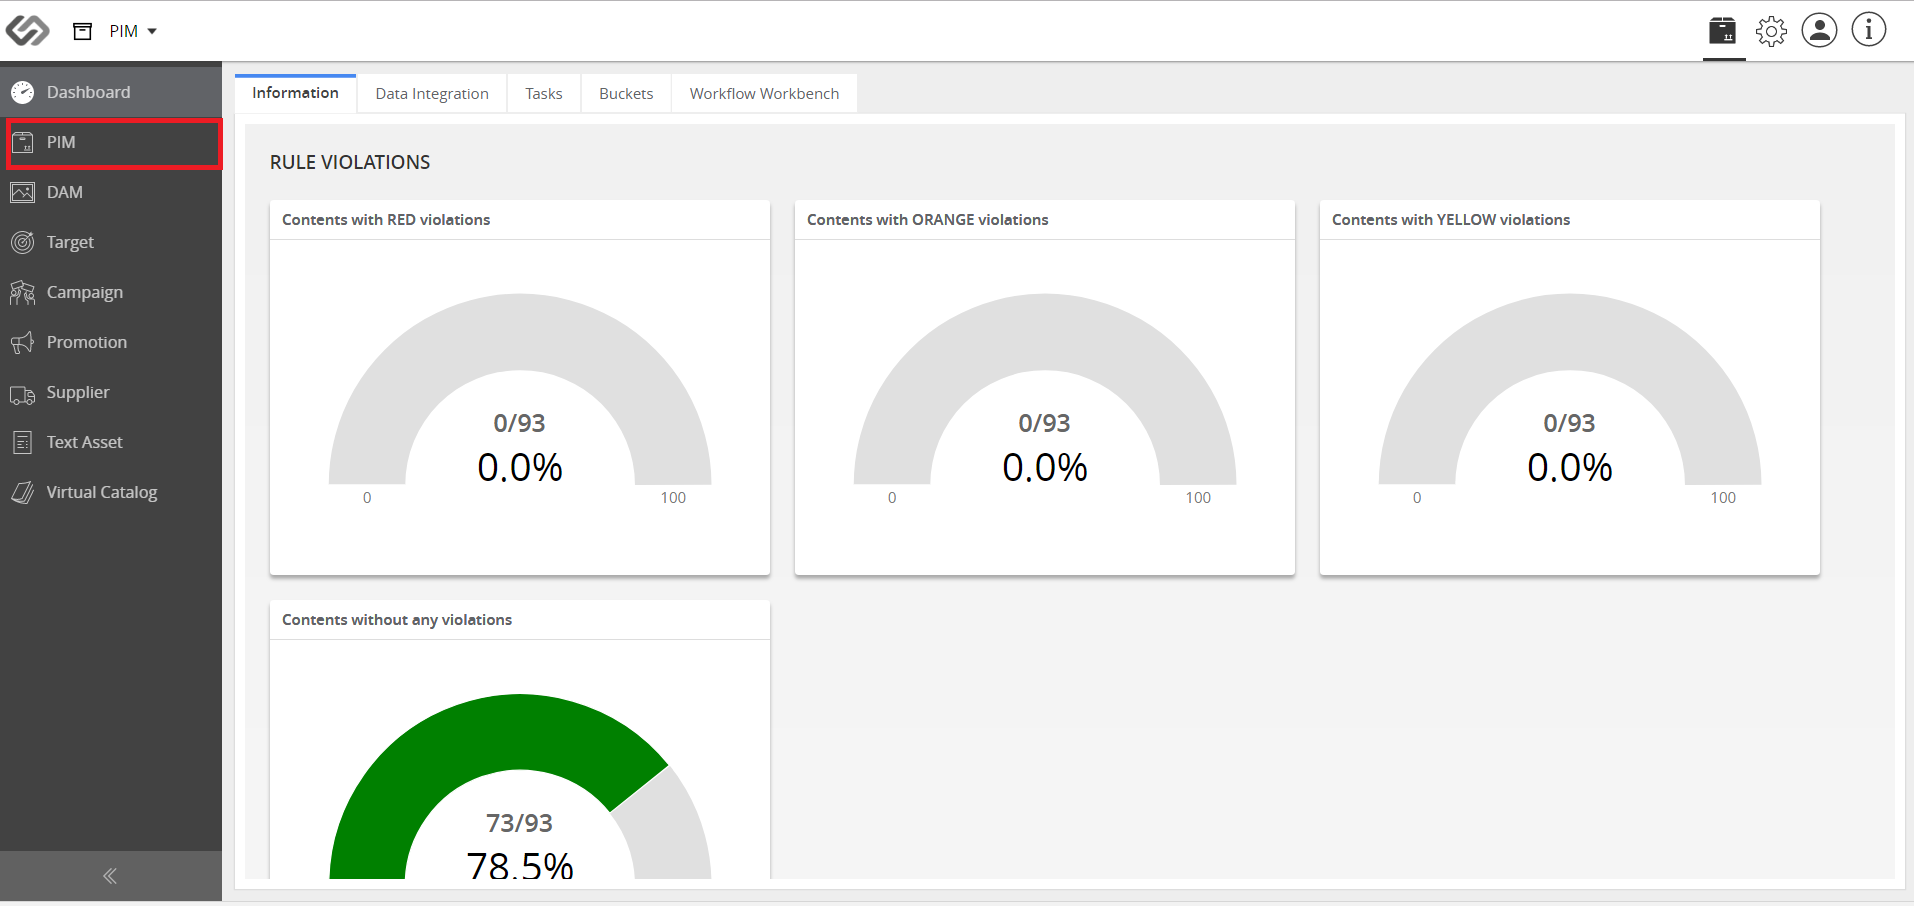Screen dimensions: 1914x906
Task: Click the information circle icon
Action: click(1869, 30)
